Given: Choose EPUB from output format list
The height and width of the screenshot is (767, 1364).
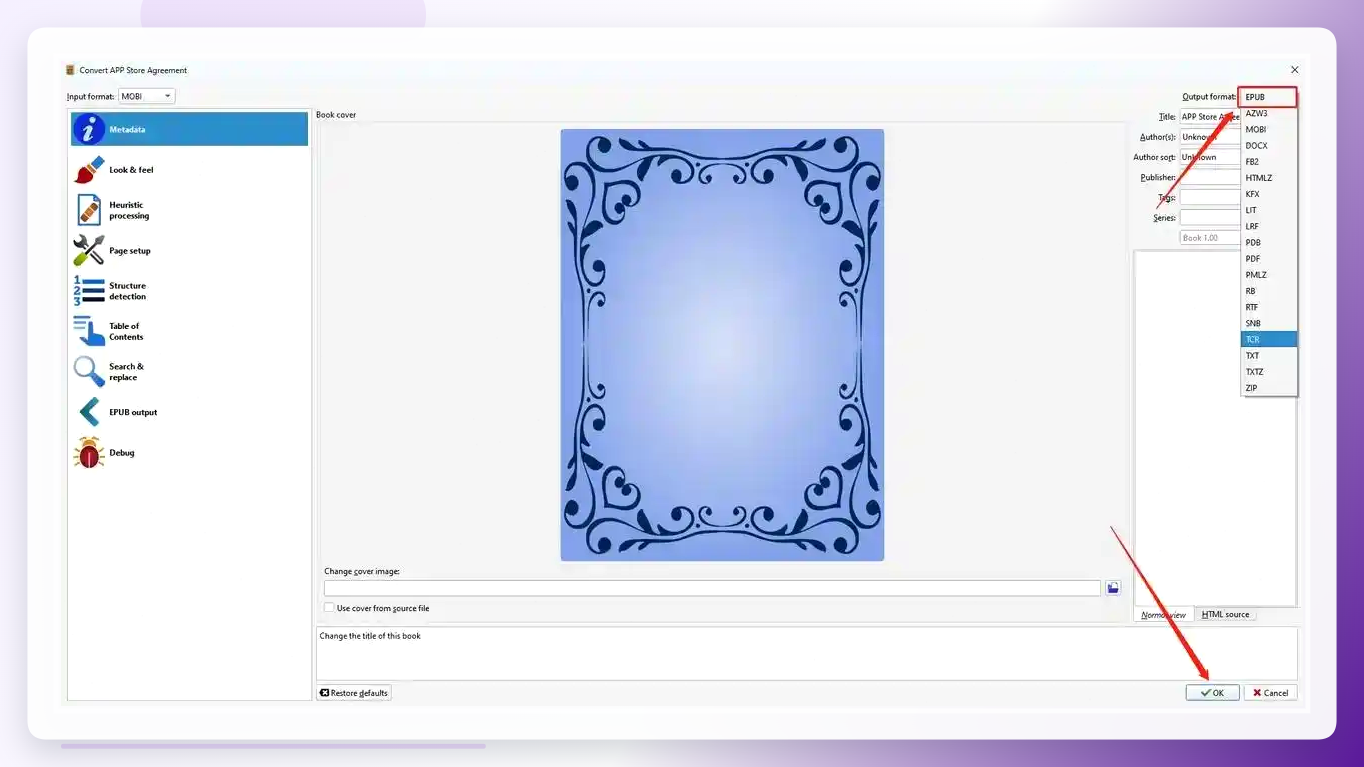Looking at the screenshot, I should click(1268, 97).
